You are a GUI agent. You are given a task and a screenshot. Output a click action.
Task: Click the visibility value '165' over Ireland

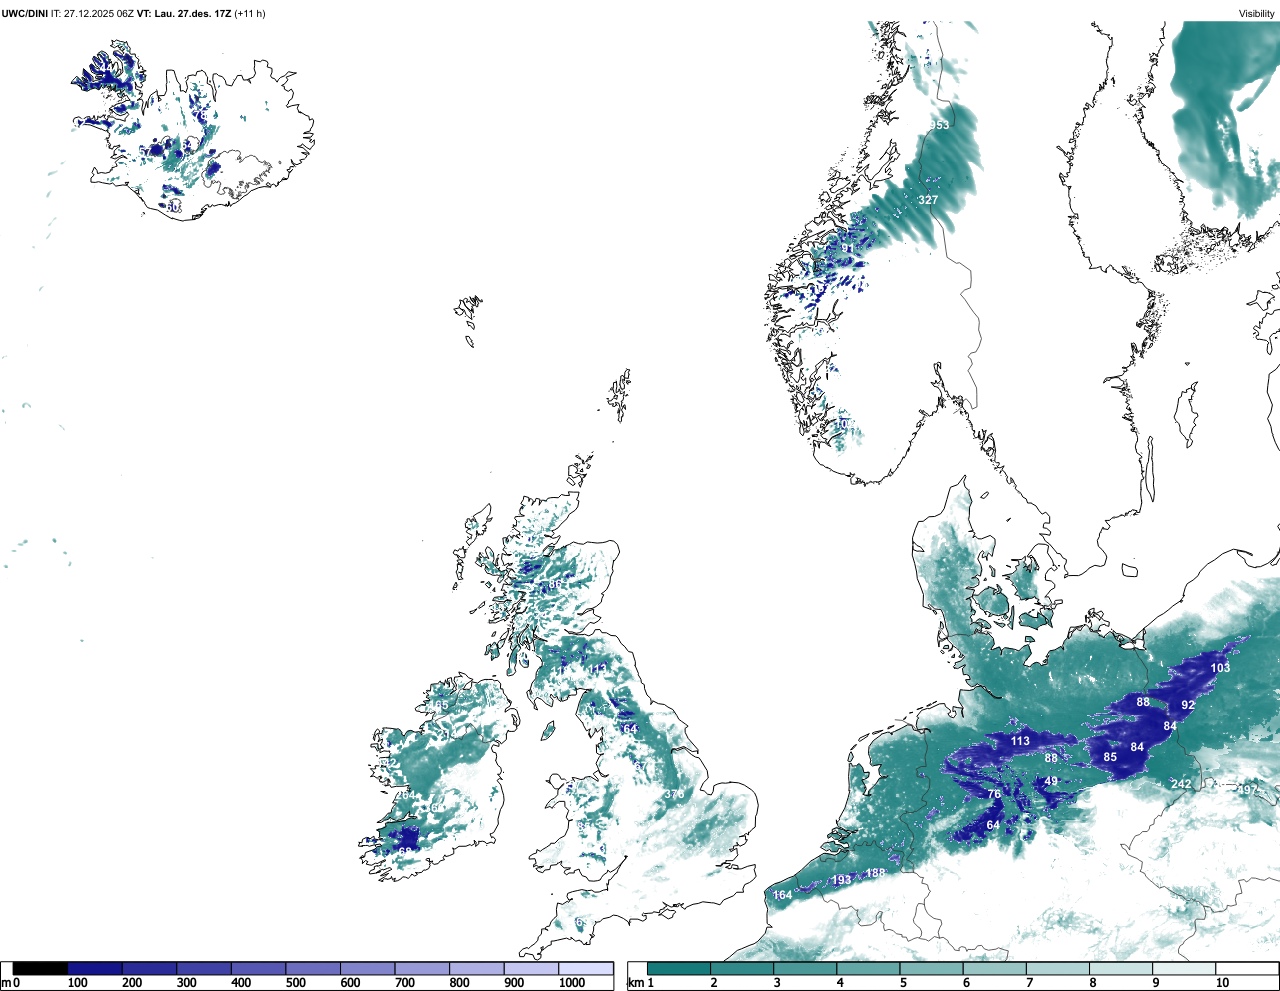pyautogui.click(x=438, y=705)
